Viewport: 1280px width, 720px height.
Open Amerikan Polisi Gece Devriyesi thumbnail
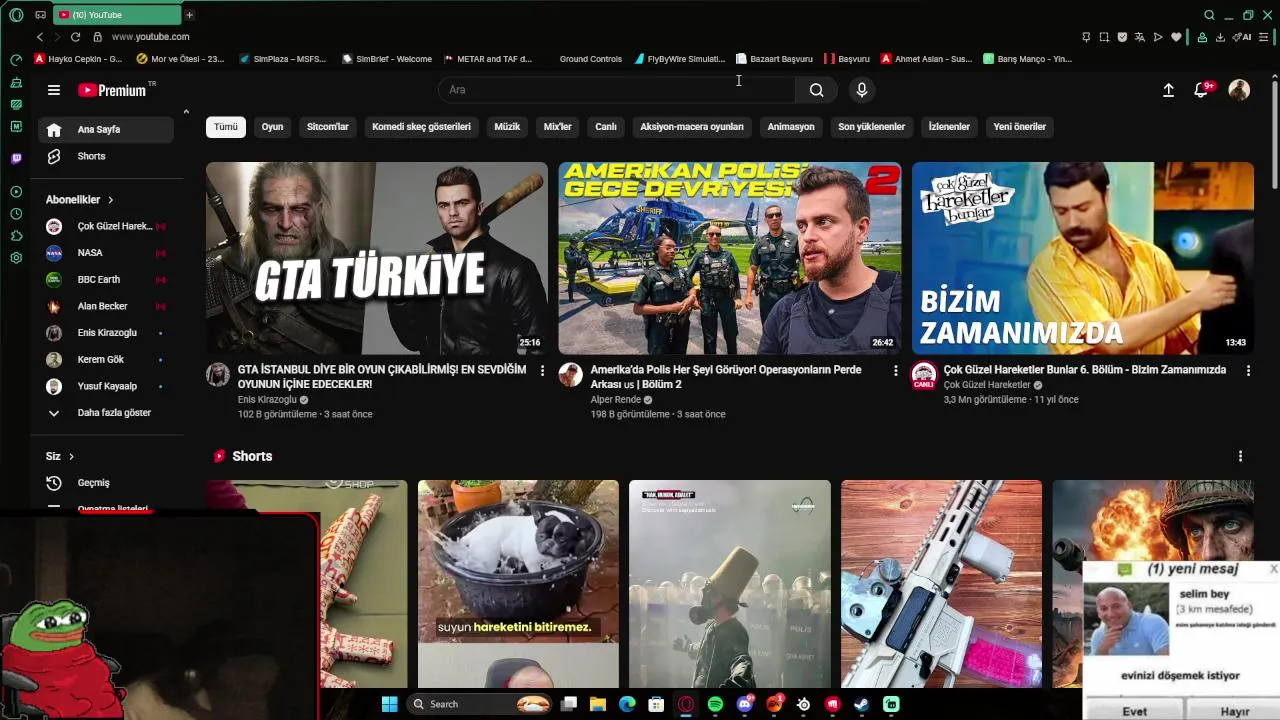[x=730, y=258]
